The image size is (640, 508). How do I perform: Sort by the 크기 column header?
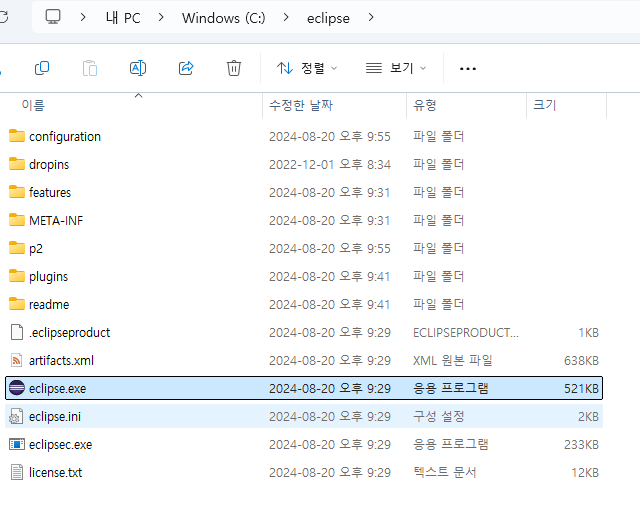click(x=544, y=105)
